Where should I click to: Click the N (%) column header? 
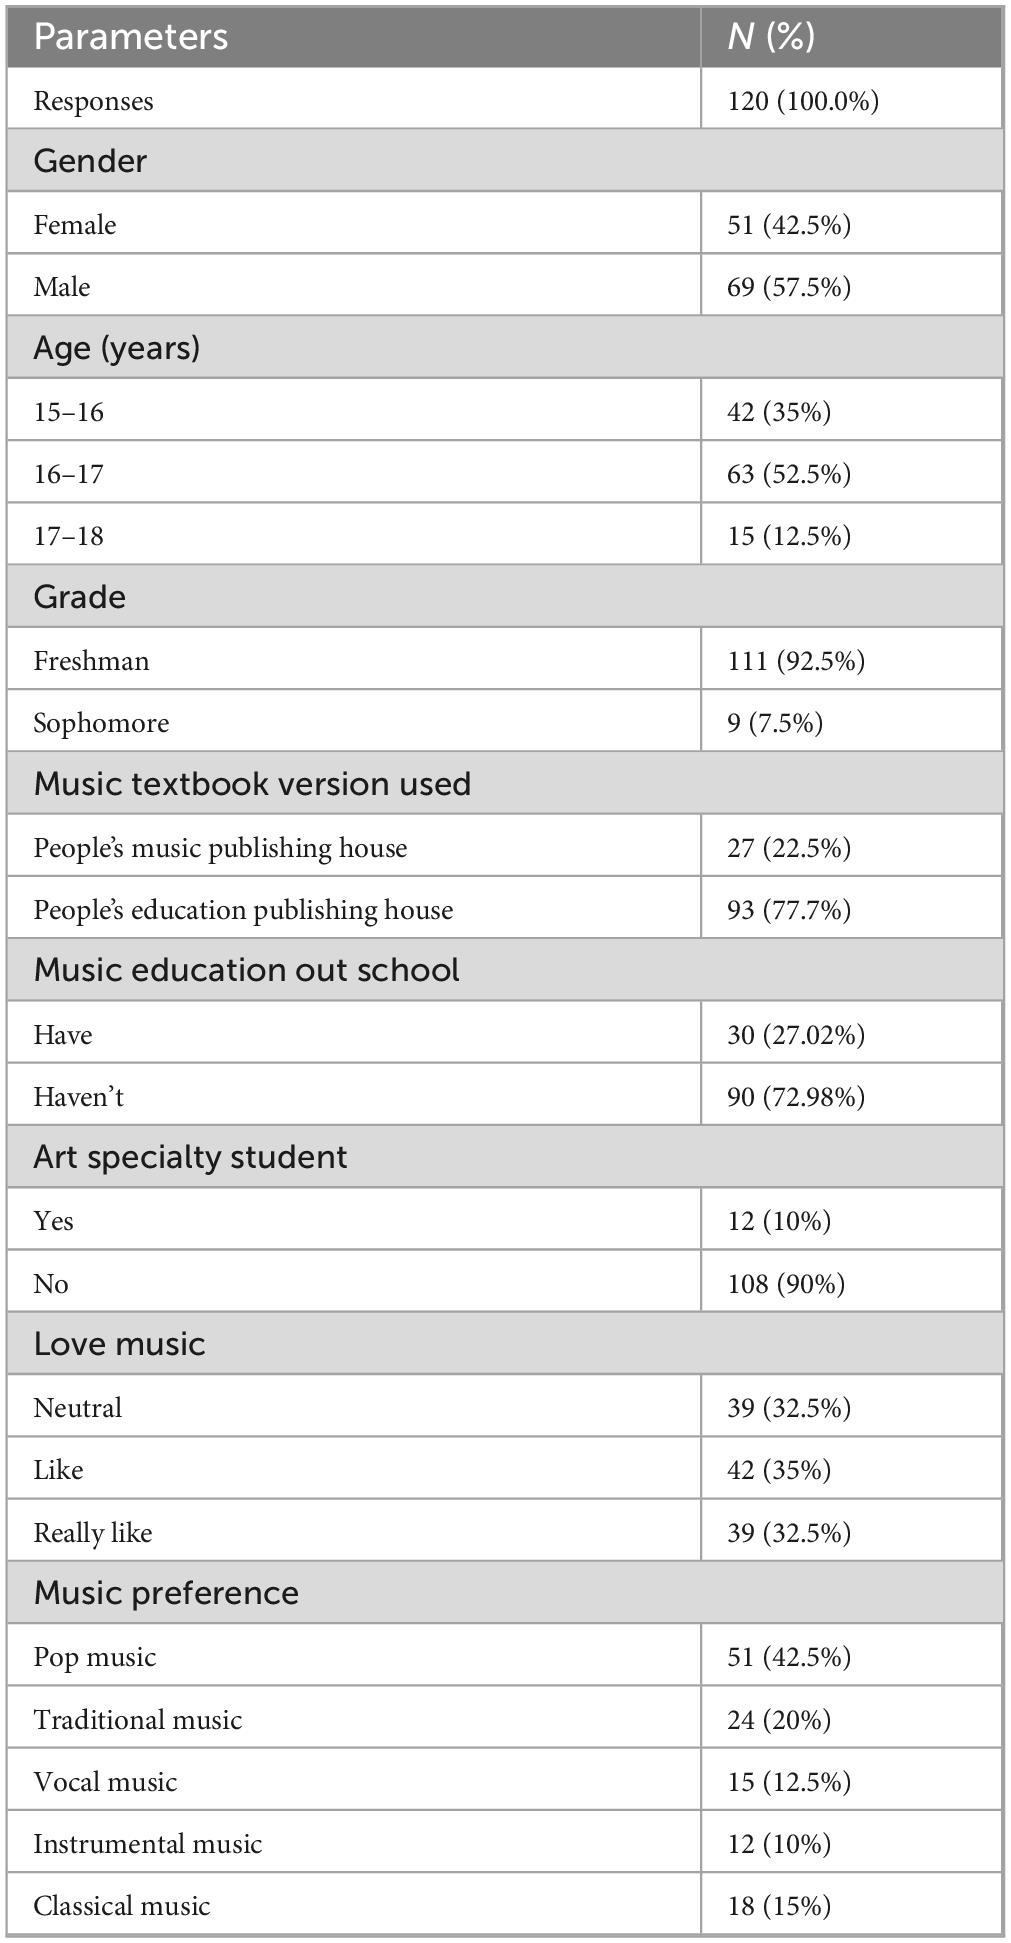click(771, 37)
